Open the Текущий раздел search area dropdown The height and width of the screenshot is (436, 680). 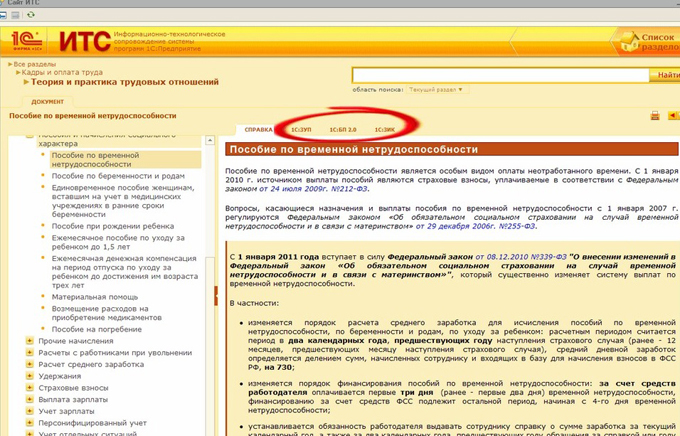436,90
